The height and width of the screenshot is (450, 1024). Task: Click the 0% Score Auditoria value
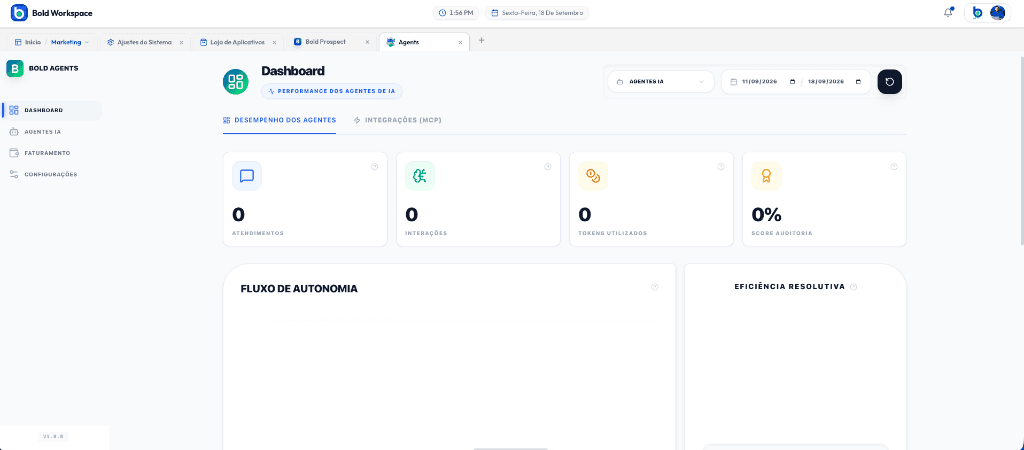coord(766,214)
